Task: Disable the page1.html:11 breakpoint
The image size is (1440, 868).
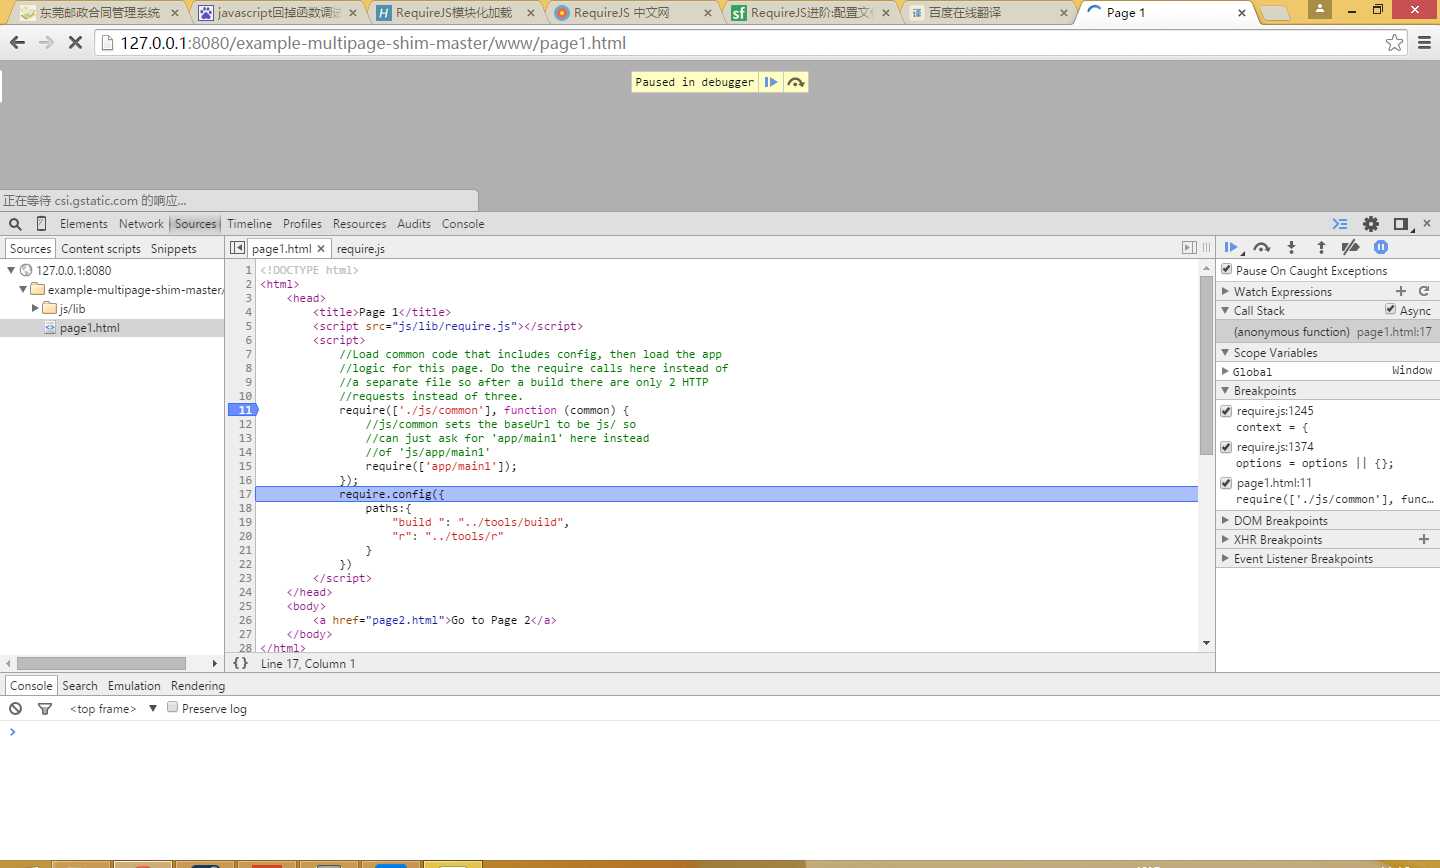Action: [x=1227, y=483]
